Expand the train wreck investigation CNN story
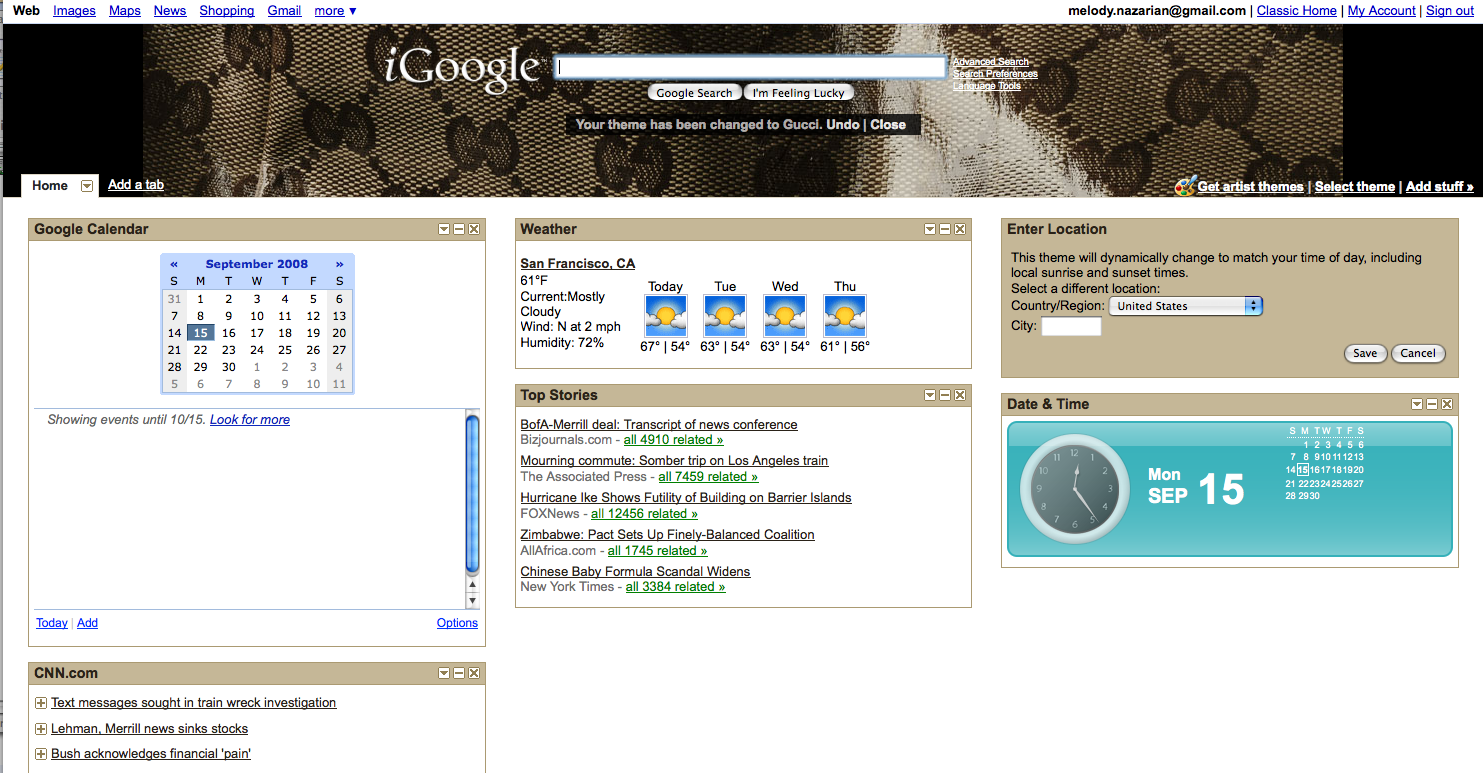 pos(41,703)
